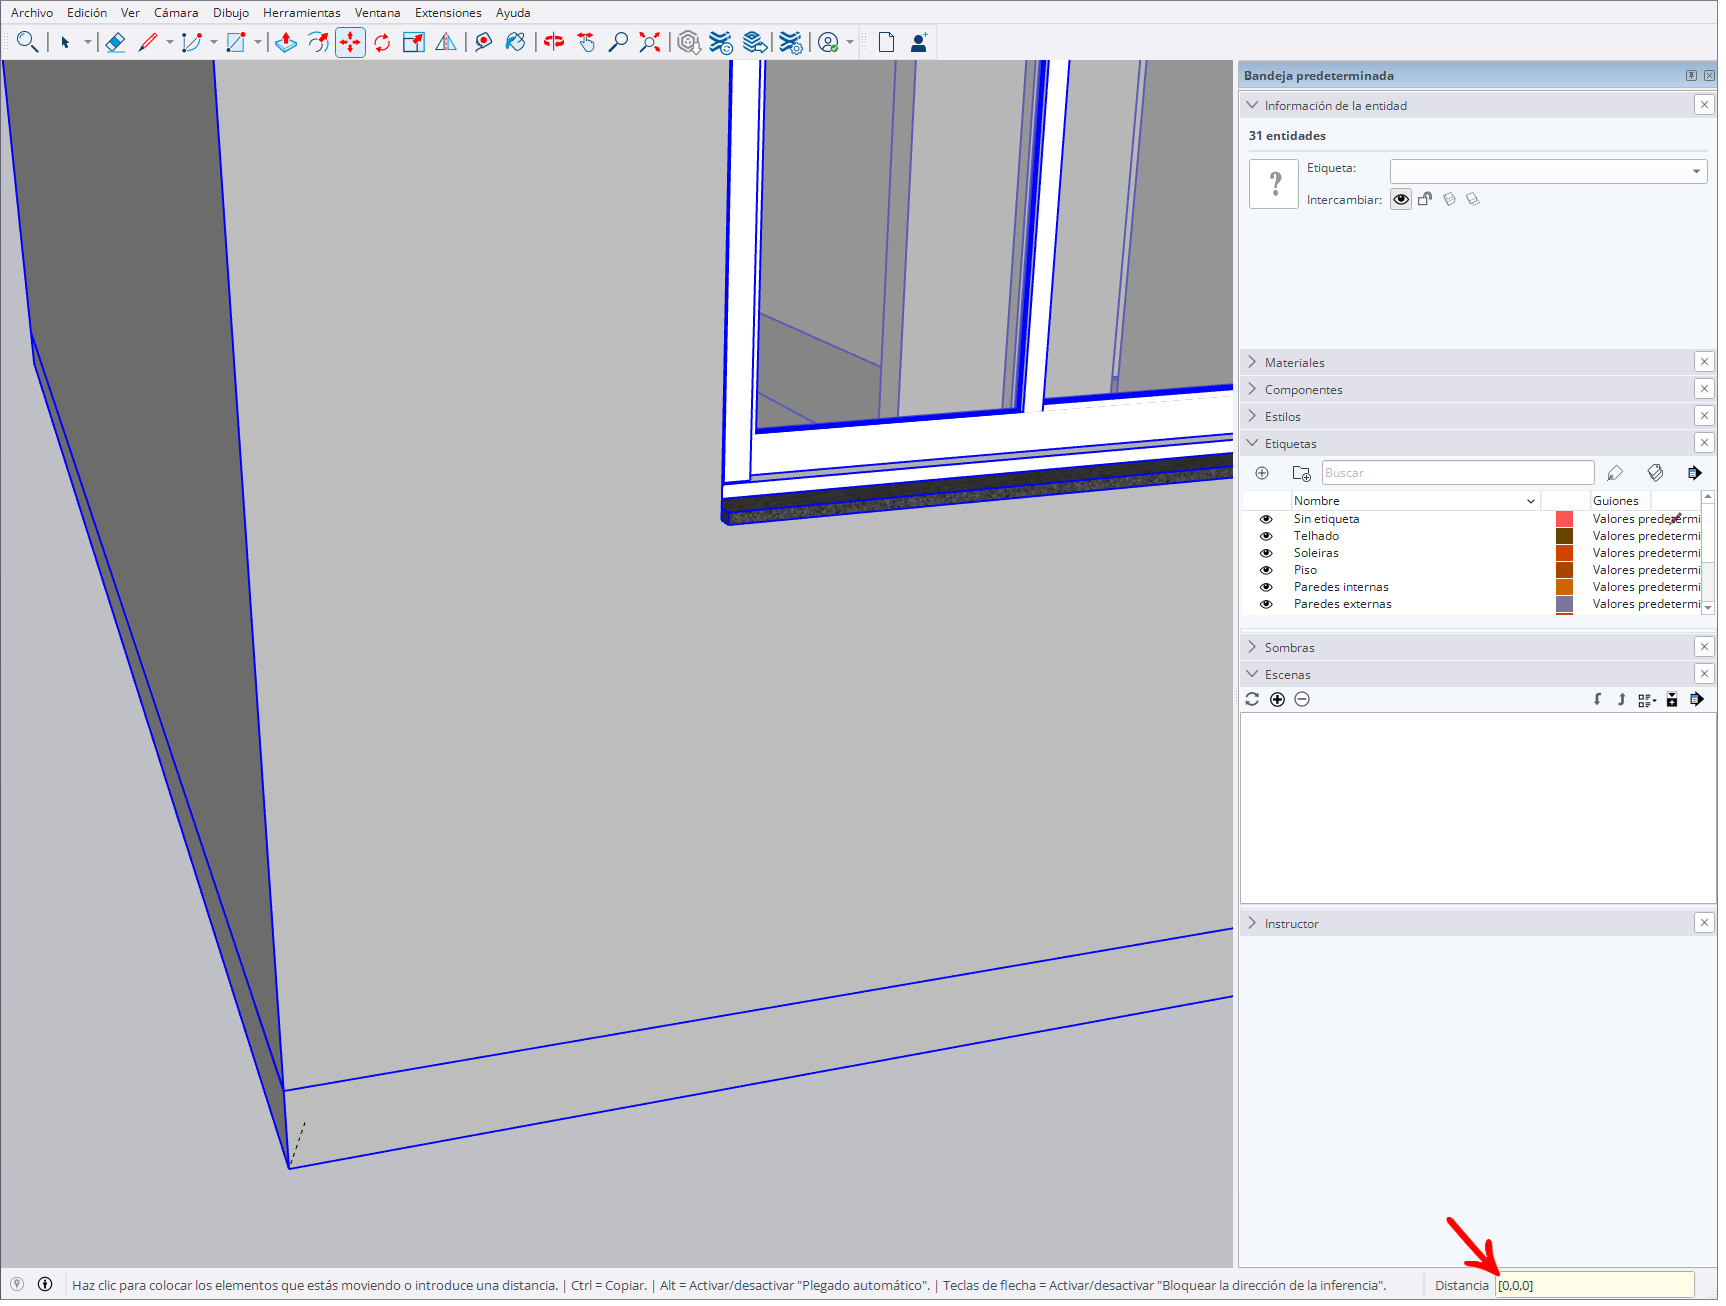Collapse the Información de la entidad panel

click(1252, 105)
